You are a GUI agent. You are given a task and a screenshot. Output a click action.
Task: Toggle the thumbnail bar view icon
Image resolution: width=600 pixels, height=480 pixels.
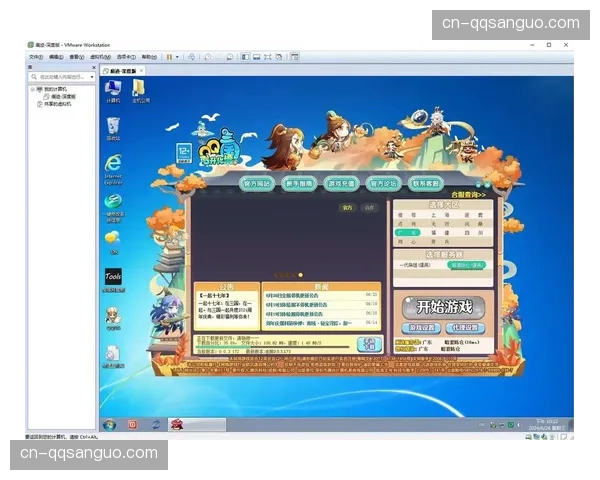256,57
